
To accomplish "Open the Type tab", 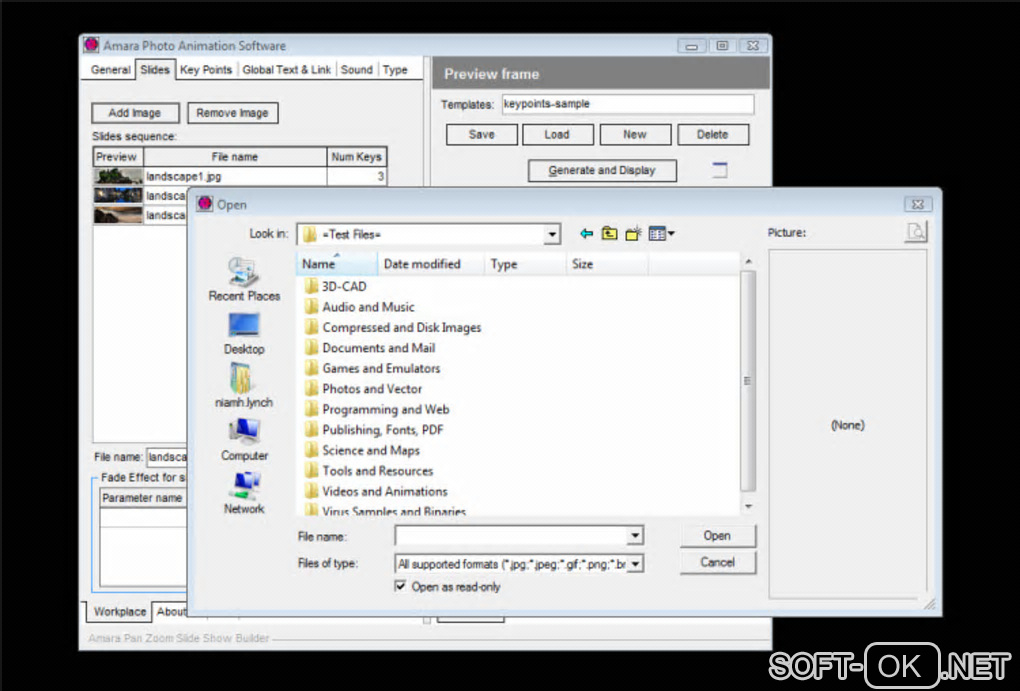I will pyautogui.click(x=395, y=70).
